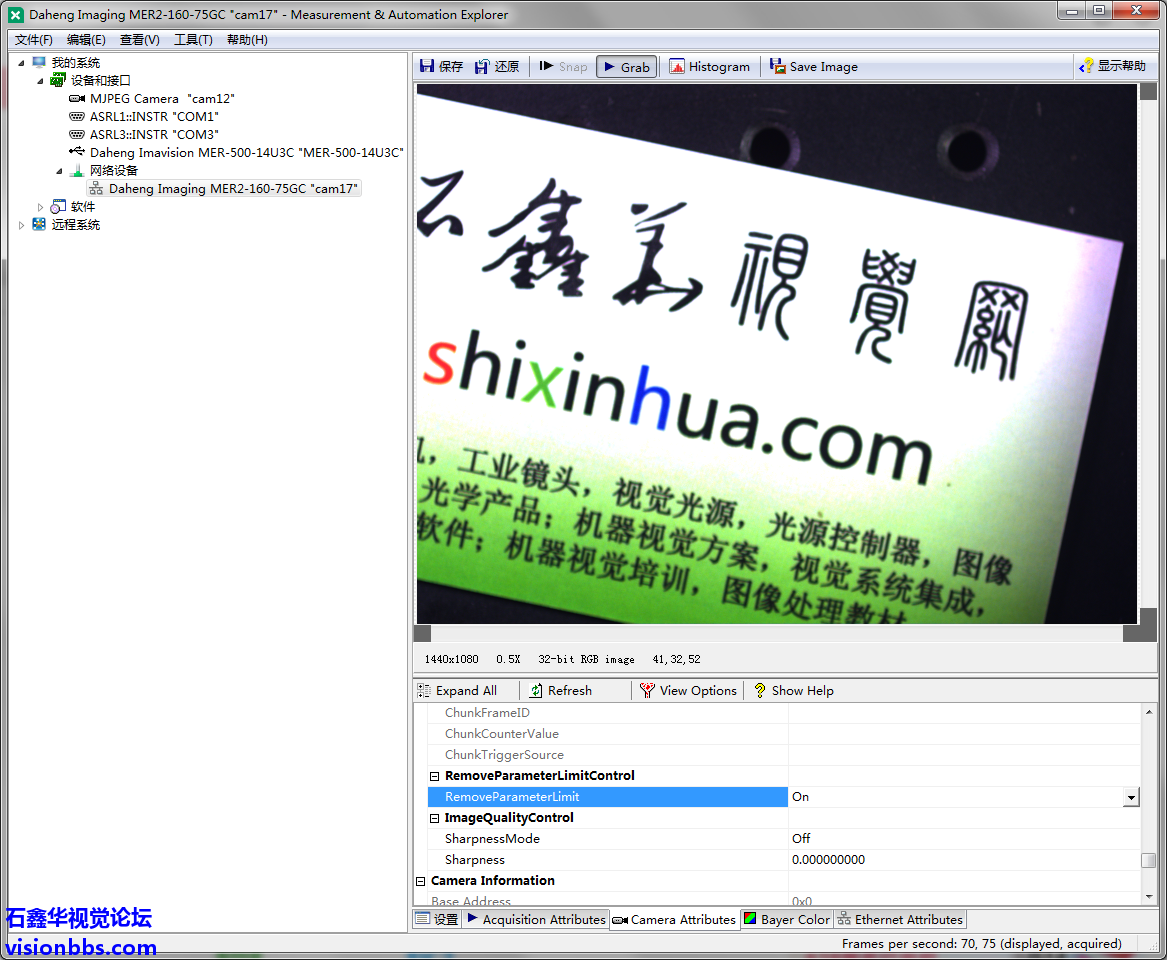The image size is (1167, 960).
Task: Collapse the Camera Information section
Action: [421, 881]
